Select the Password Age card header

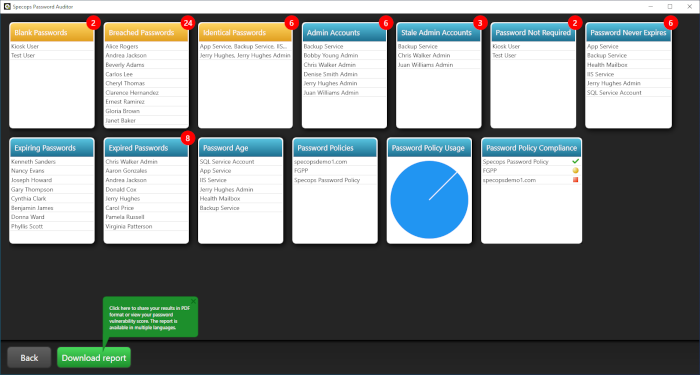[x=240, y=148]
